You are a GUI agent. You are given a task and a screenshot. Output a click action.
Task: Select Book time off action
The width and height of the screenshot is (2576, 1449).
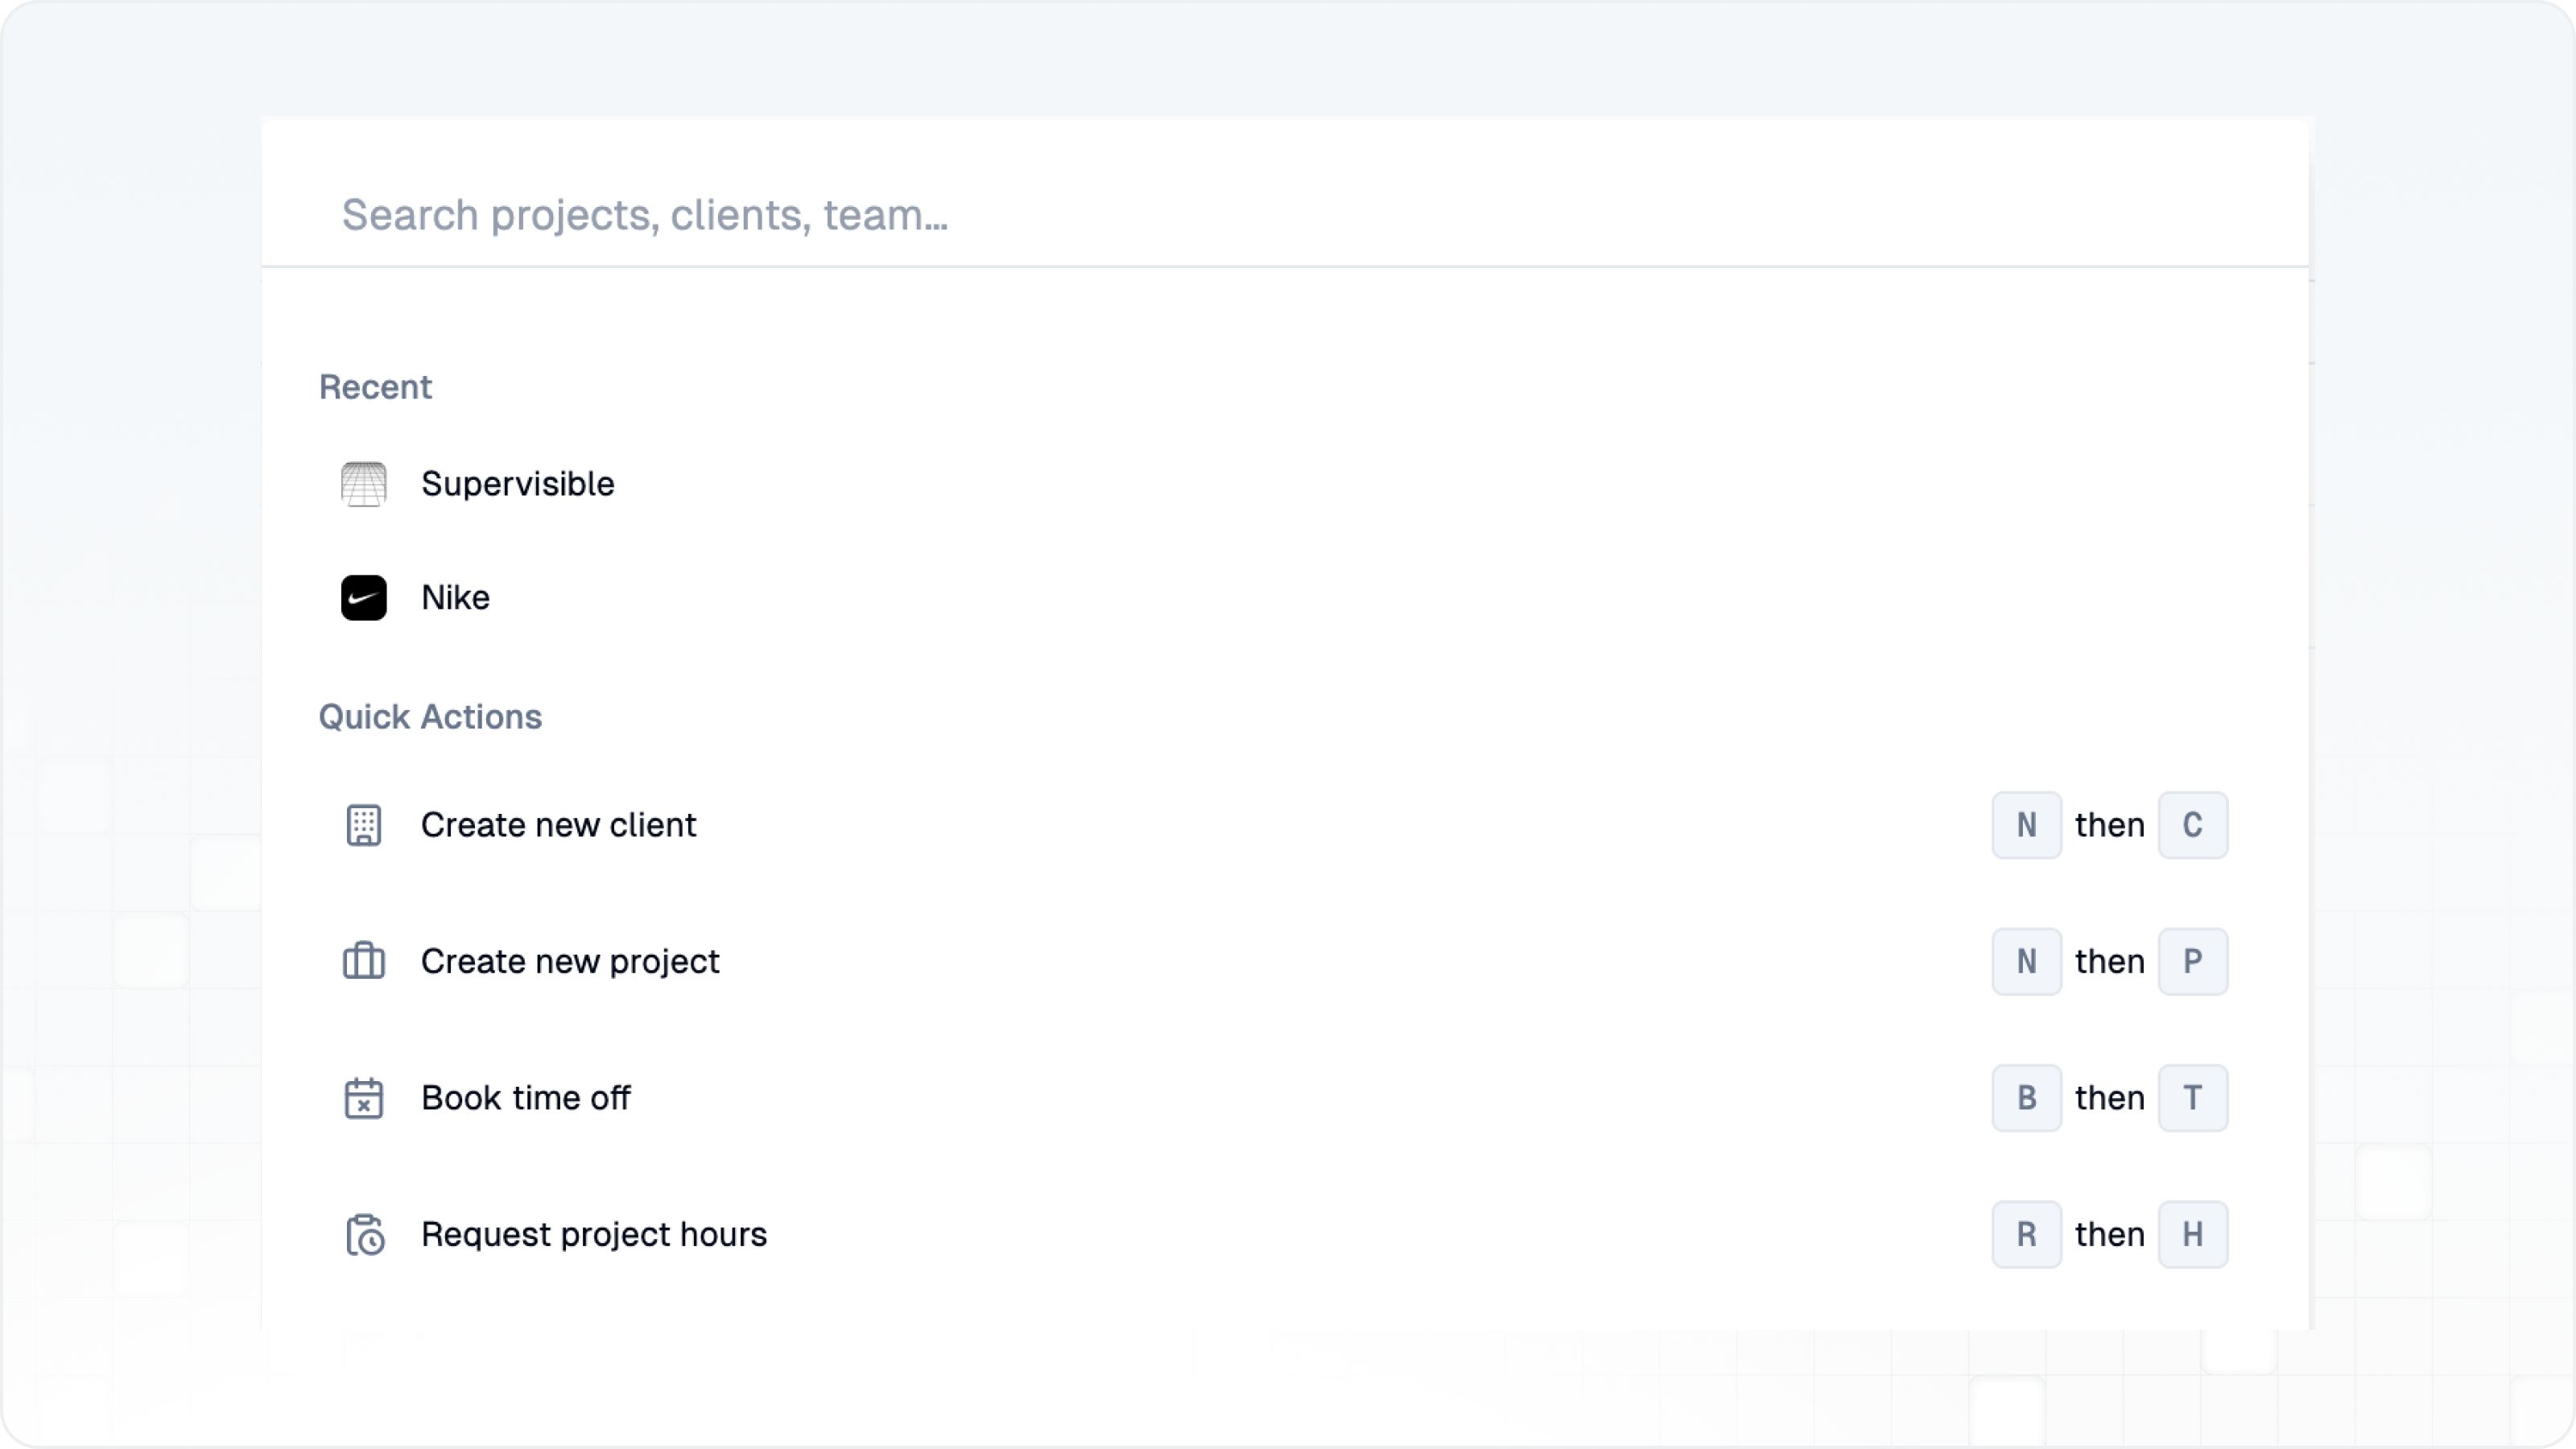pyautogui.click(x=525, y=1098)
